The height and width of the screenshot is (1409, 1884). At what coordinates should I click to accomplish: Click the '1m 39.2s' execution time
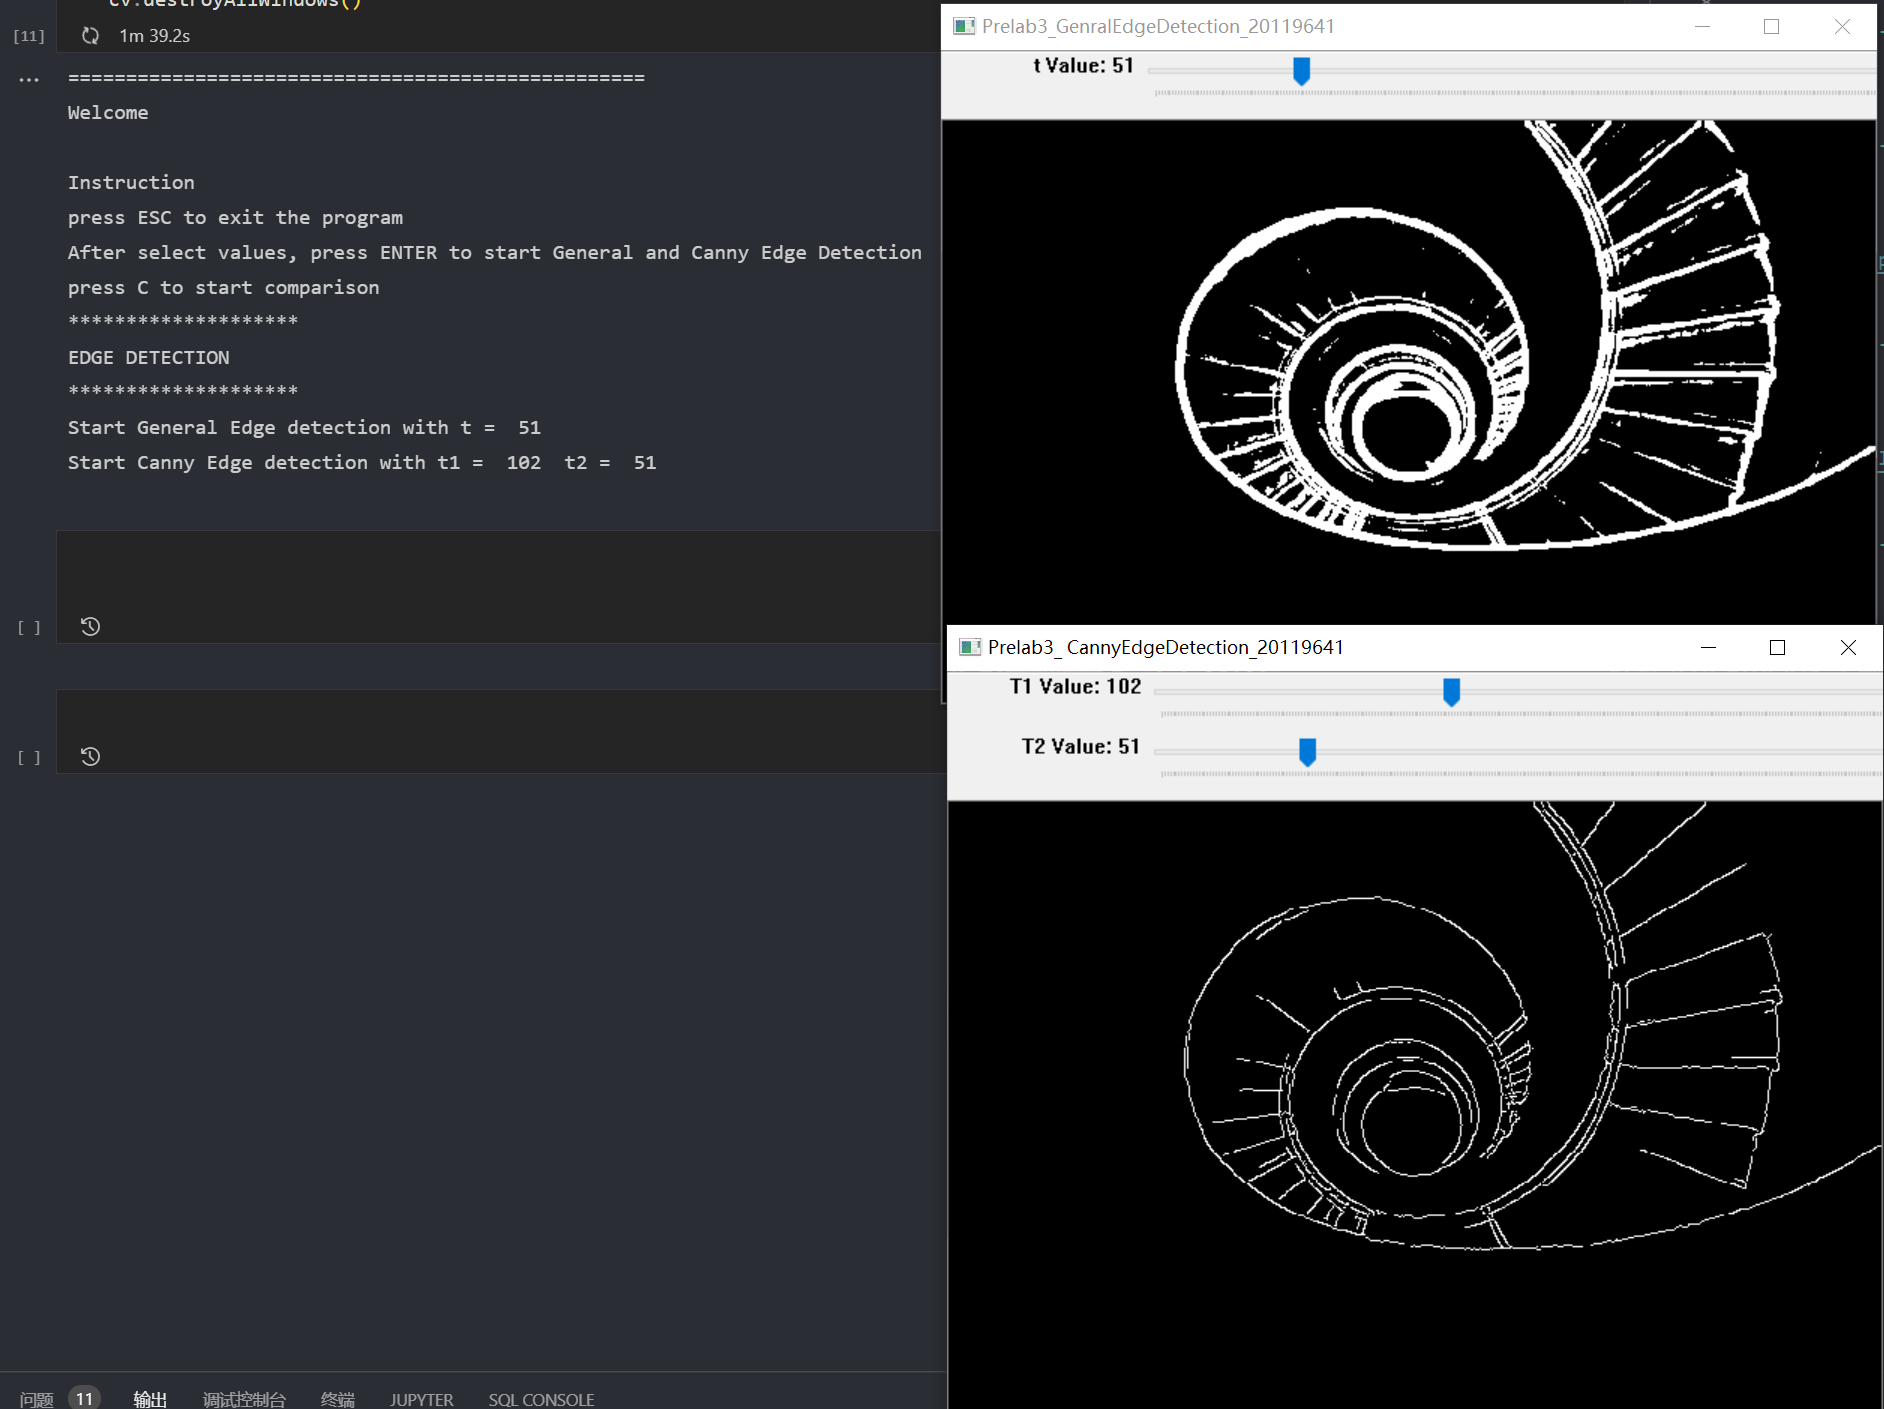pyautogui.click(x=155, y=36)
